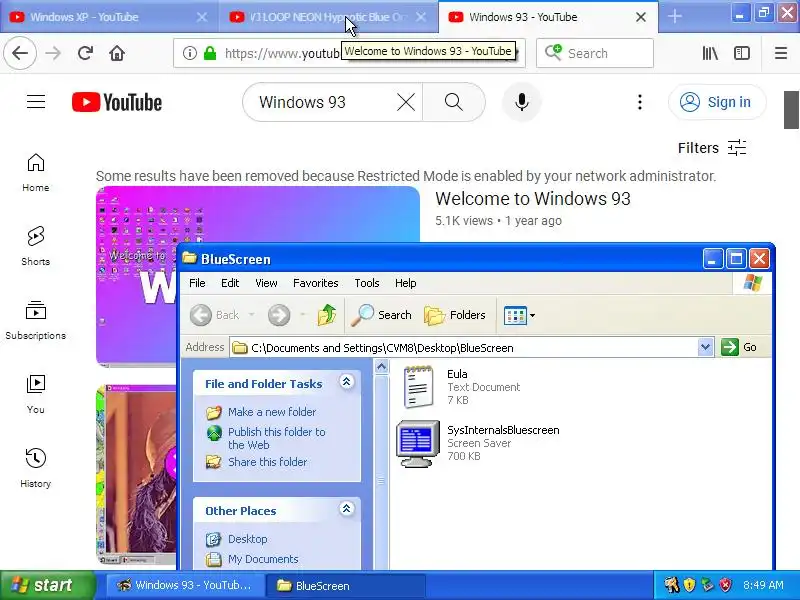Click the Explorer address path field

coord(472,347)
